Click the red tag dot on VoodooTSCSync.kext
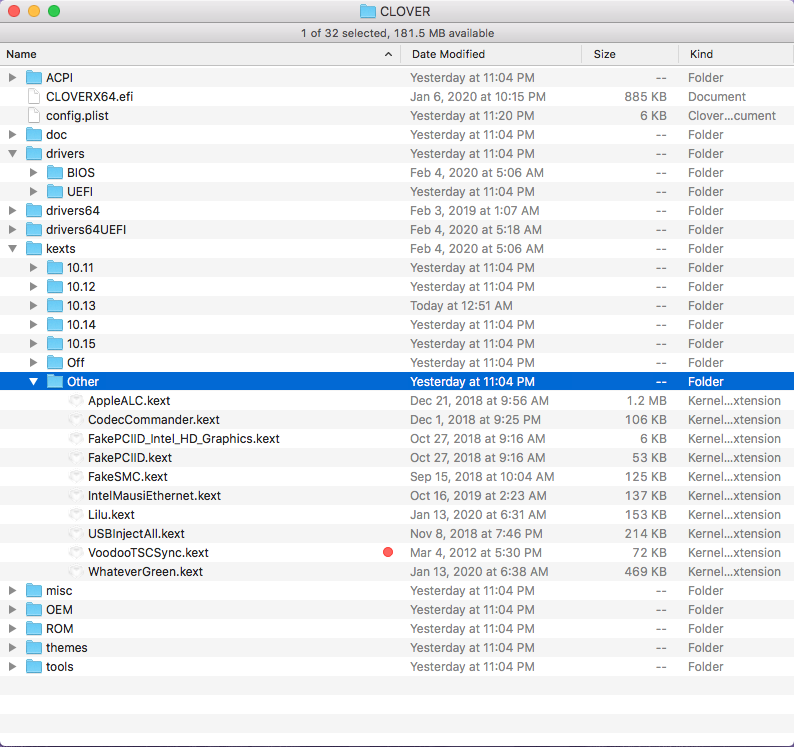794x747 pixels. (388, 552)
